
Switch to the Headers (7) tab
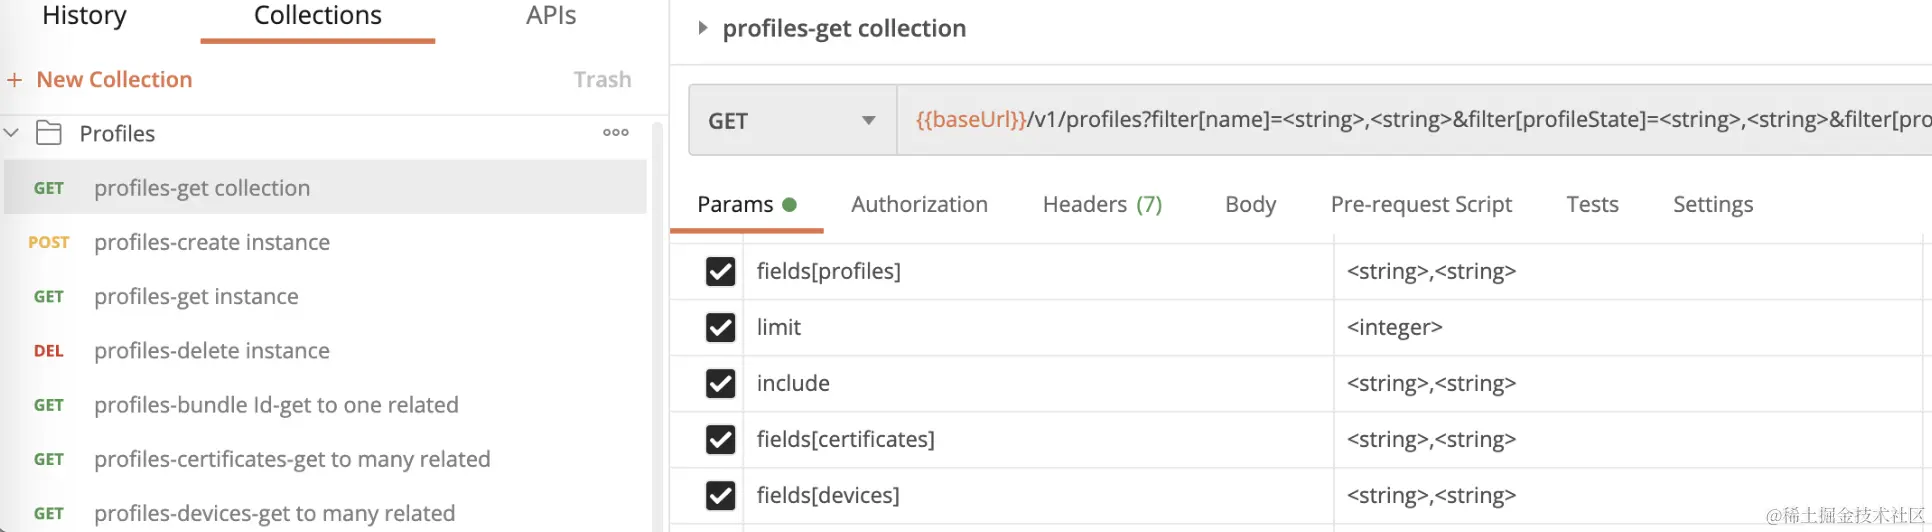pyautogui.click(x=1102, y=205)
